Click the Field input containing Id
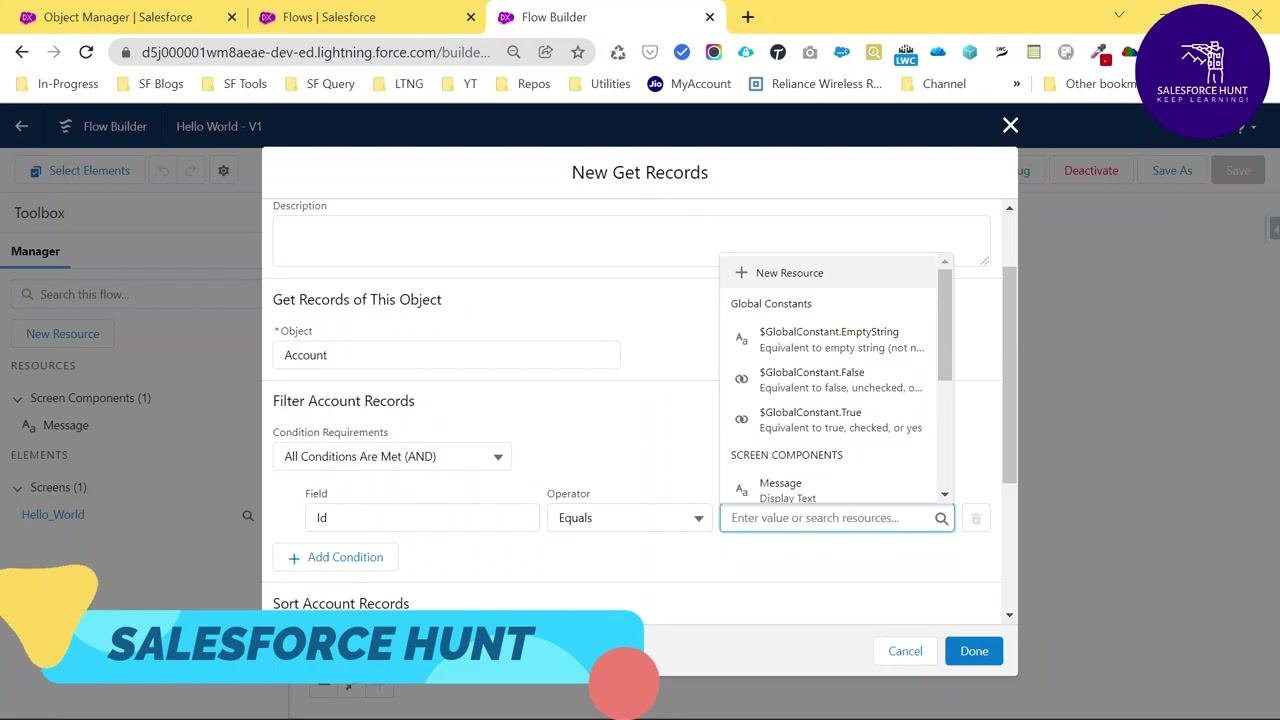 tap(422, 518)
